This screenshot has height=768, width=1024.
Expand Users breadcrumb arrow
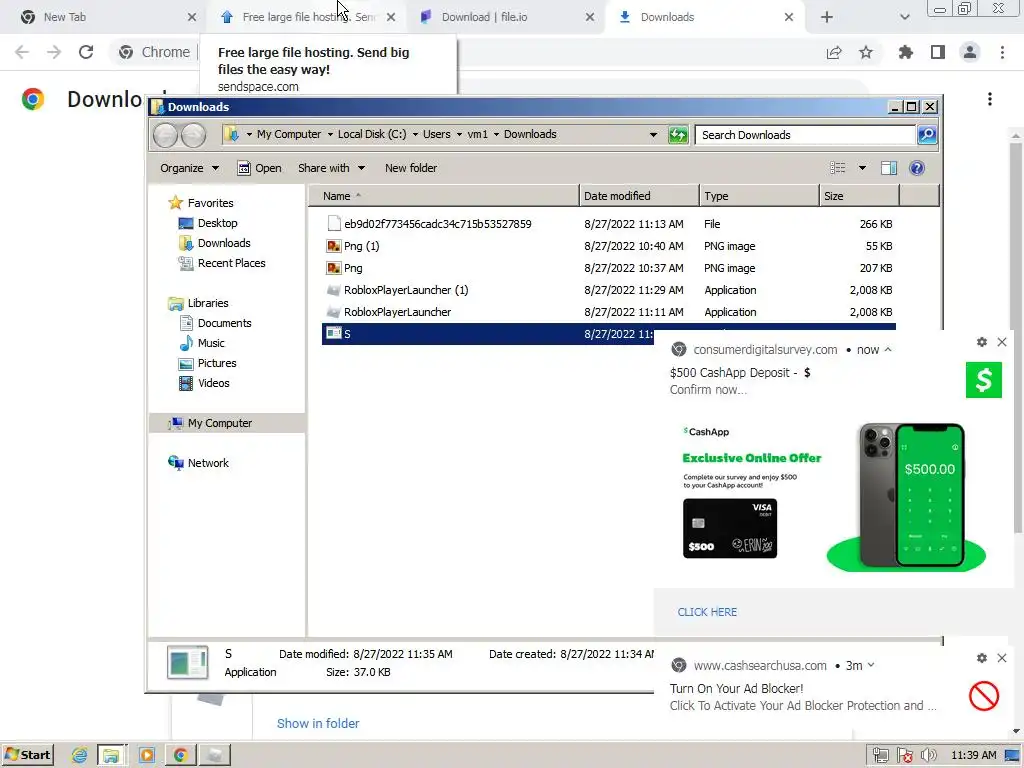tap(459, 135)
